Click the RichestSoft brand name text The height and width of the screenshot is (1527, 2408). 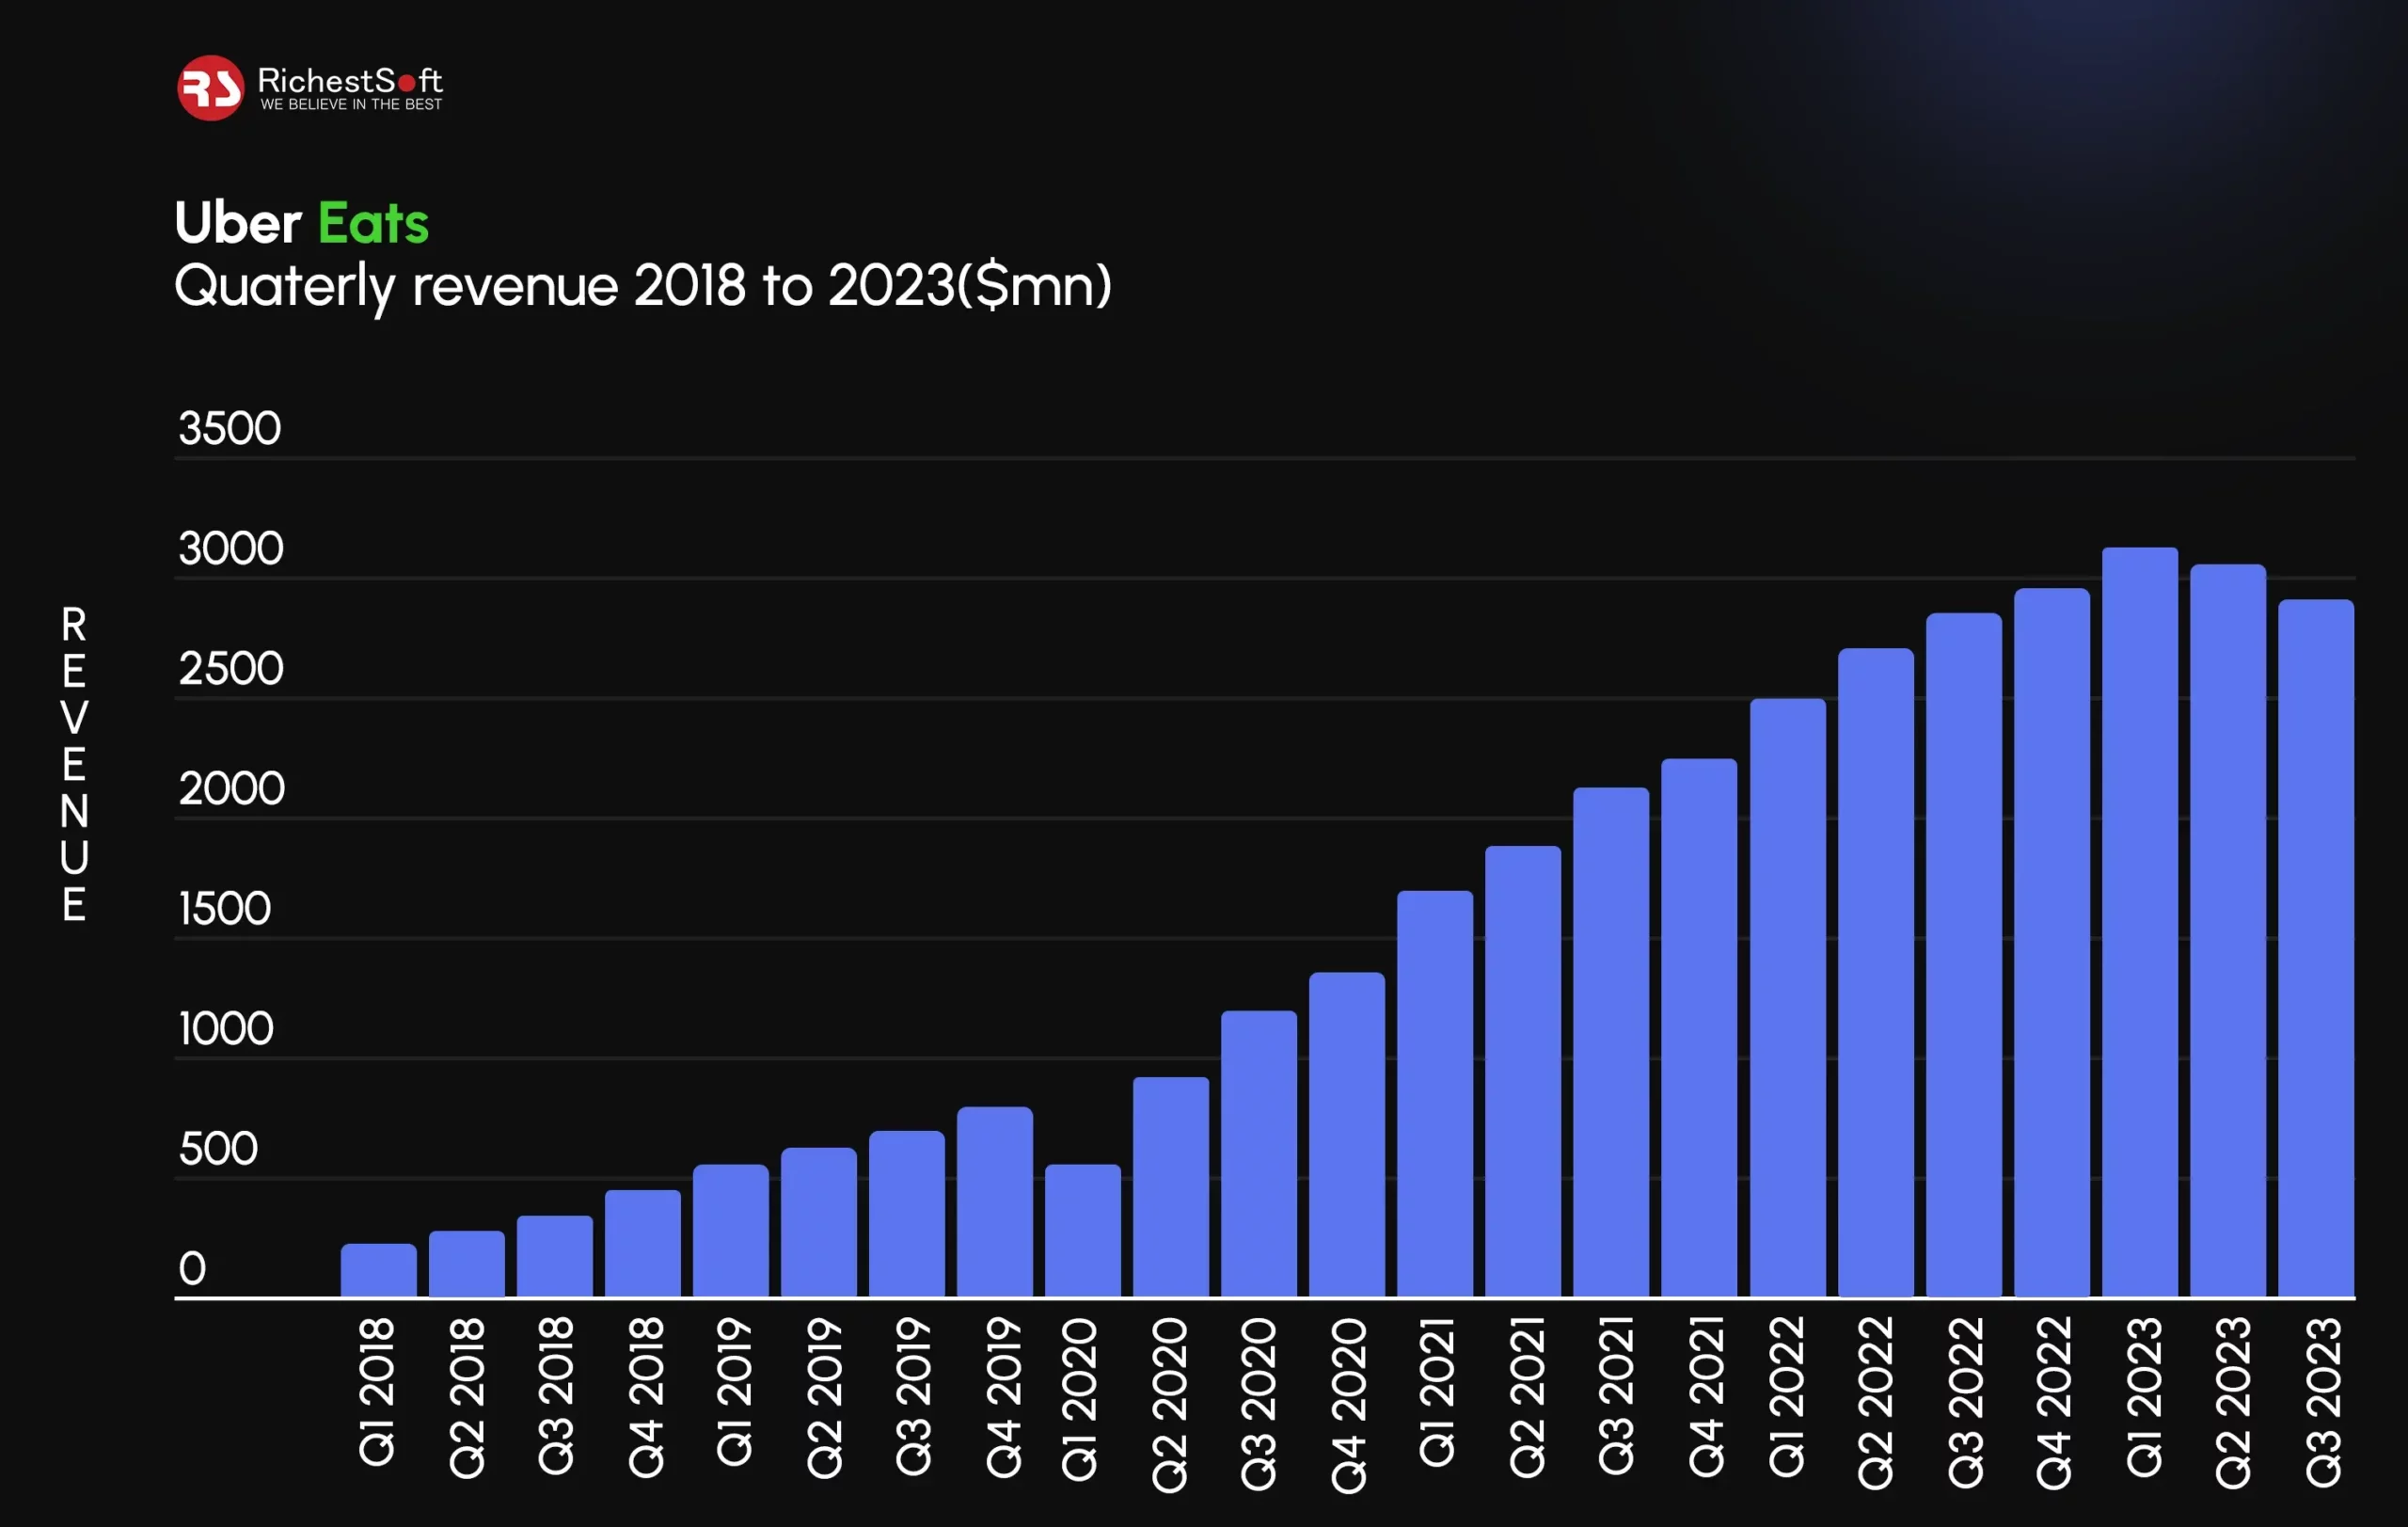click(x=350, y=80)
